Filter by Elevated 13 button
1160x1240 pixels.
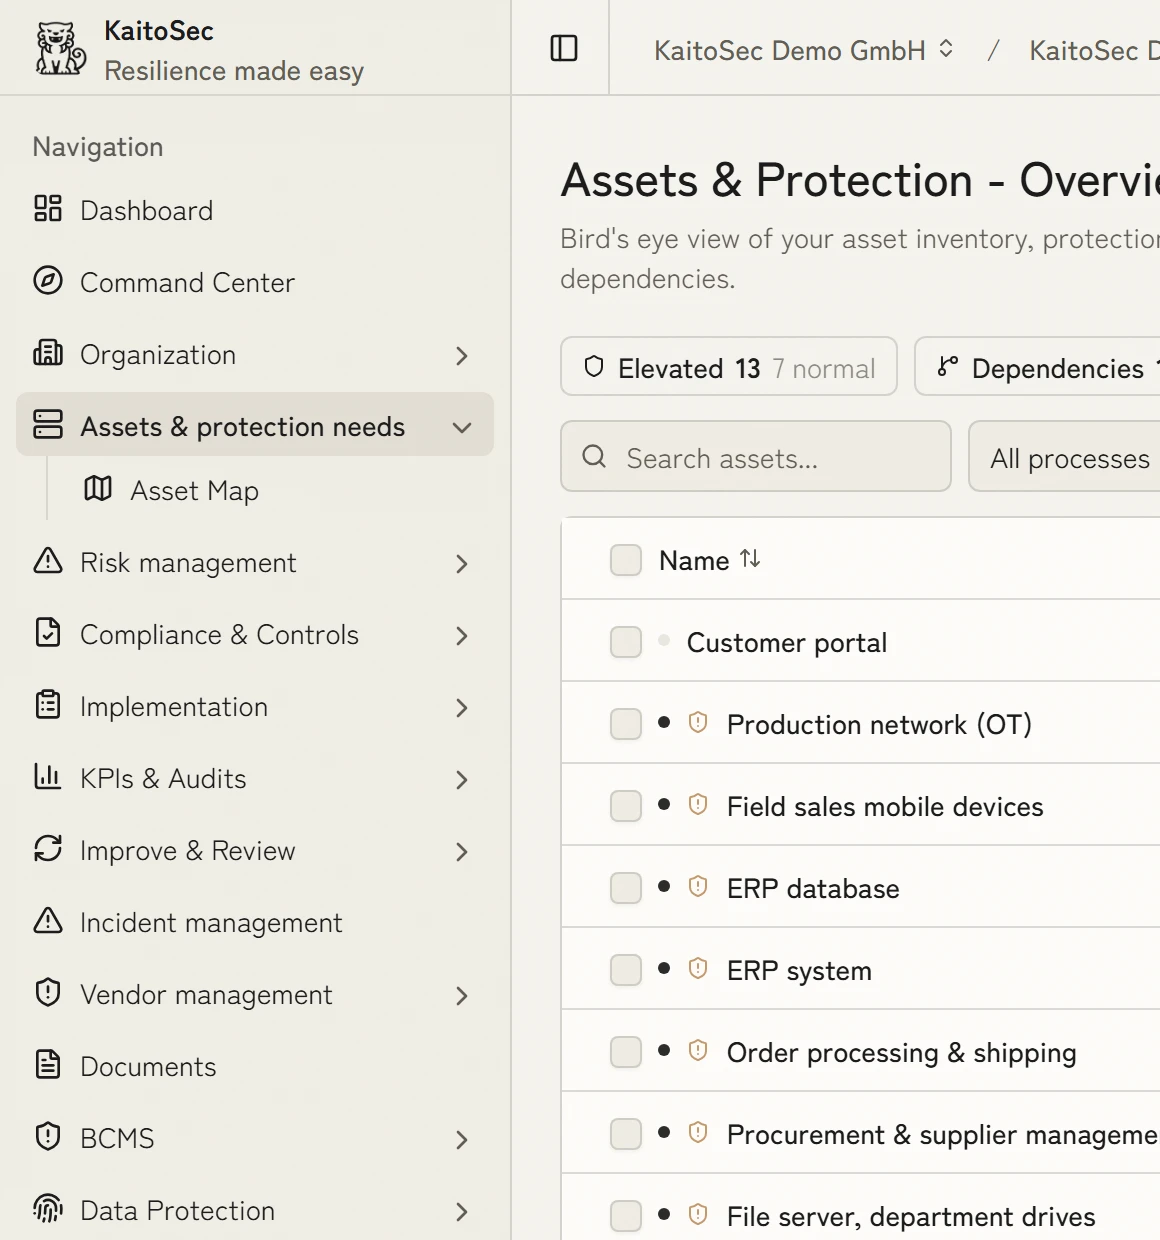(x=729, y=367)
